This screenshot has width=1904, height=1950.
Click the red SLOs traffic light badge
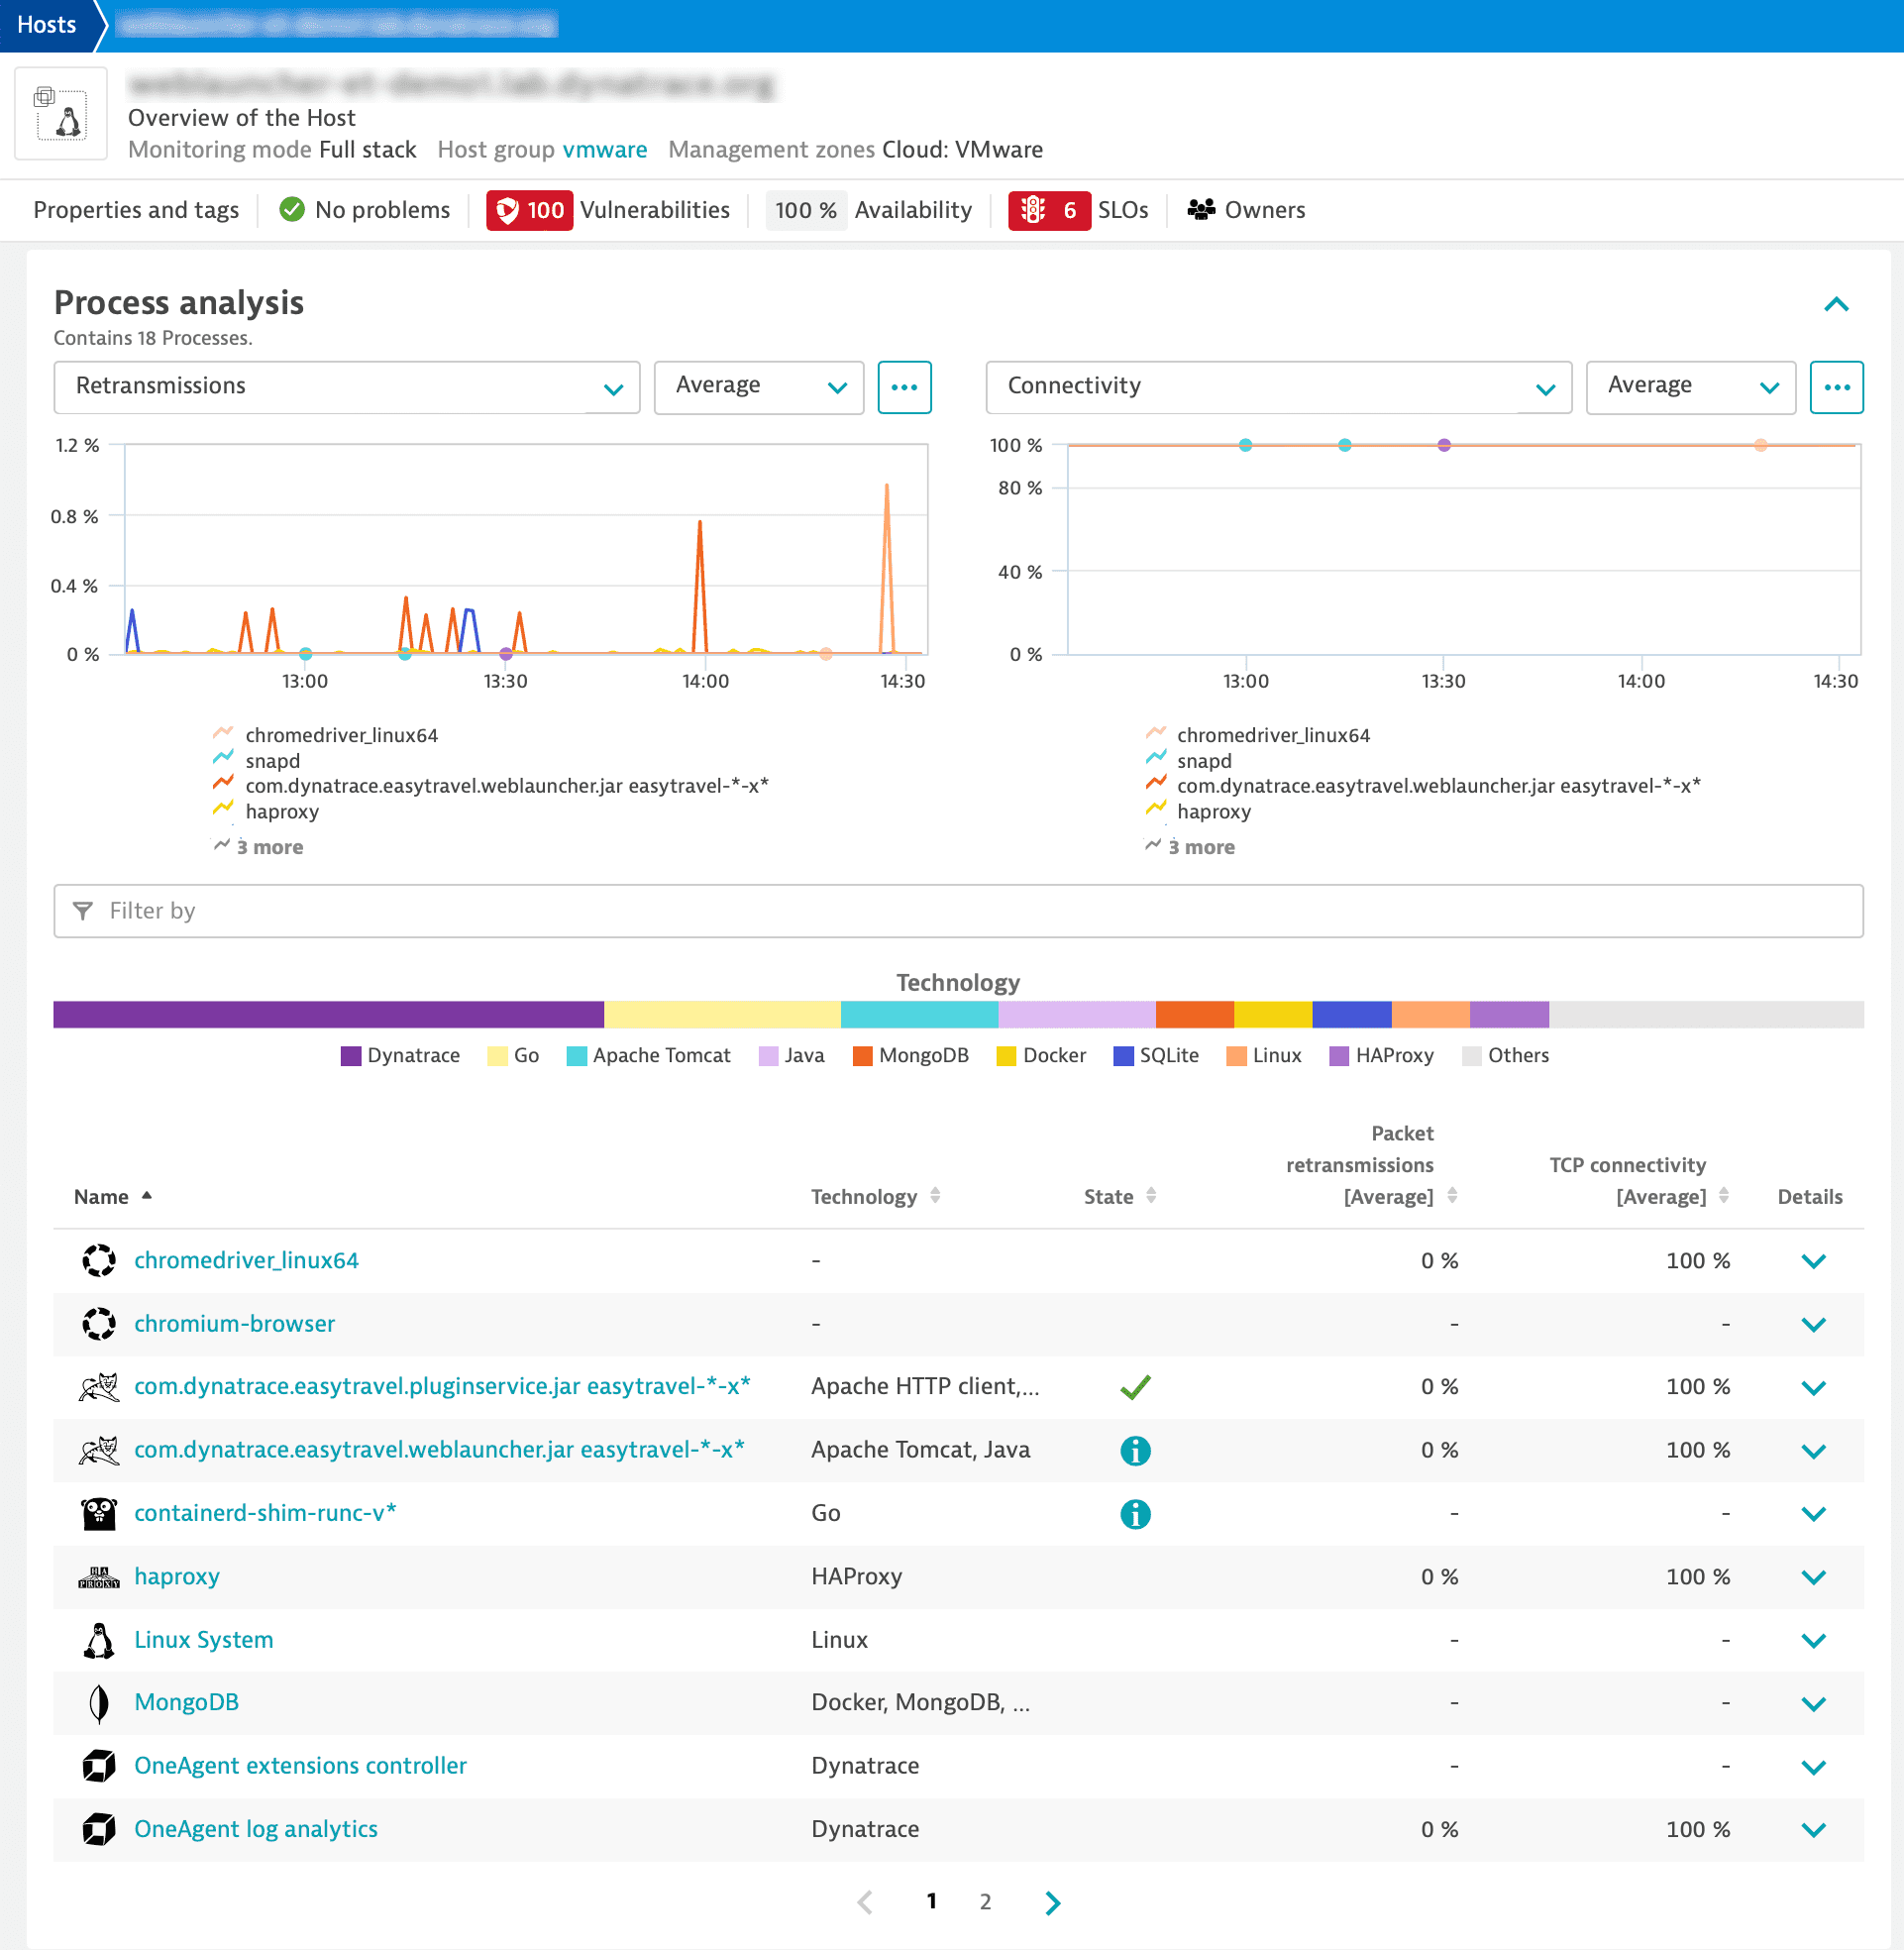(x=1048, y=210)
